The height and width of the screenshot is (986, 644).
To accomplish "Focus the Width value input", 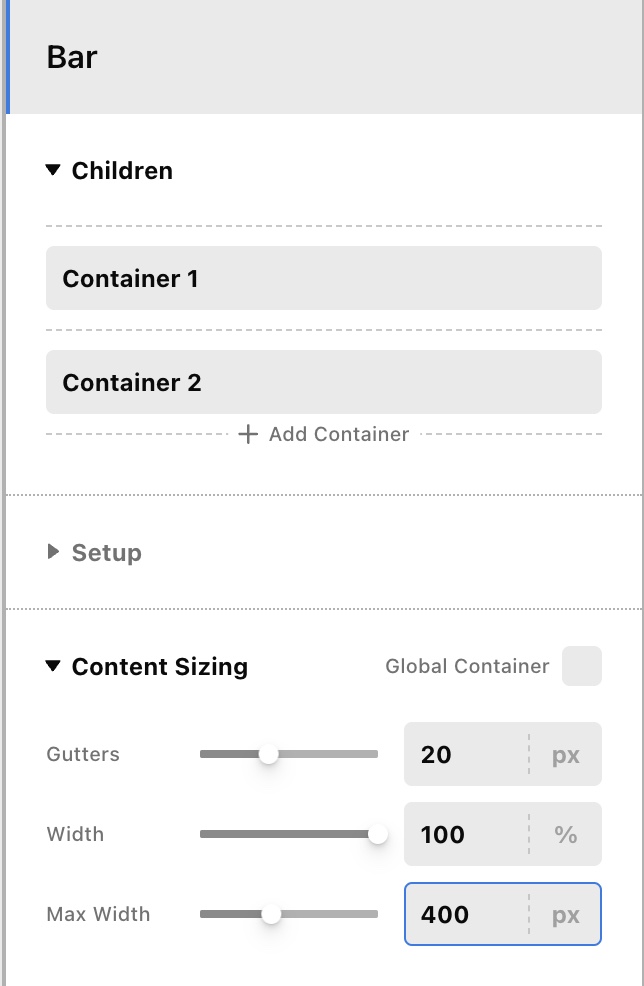I will [465, 834].
